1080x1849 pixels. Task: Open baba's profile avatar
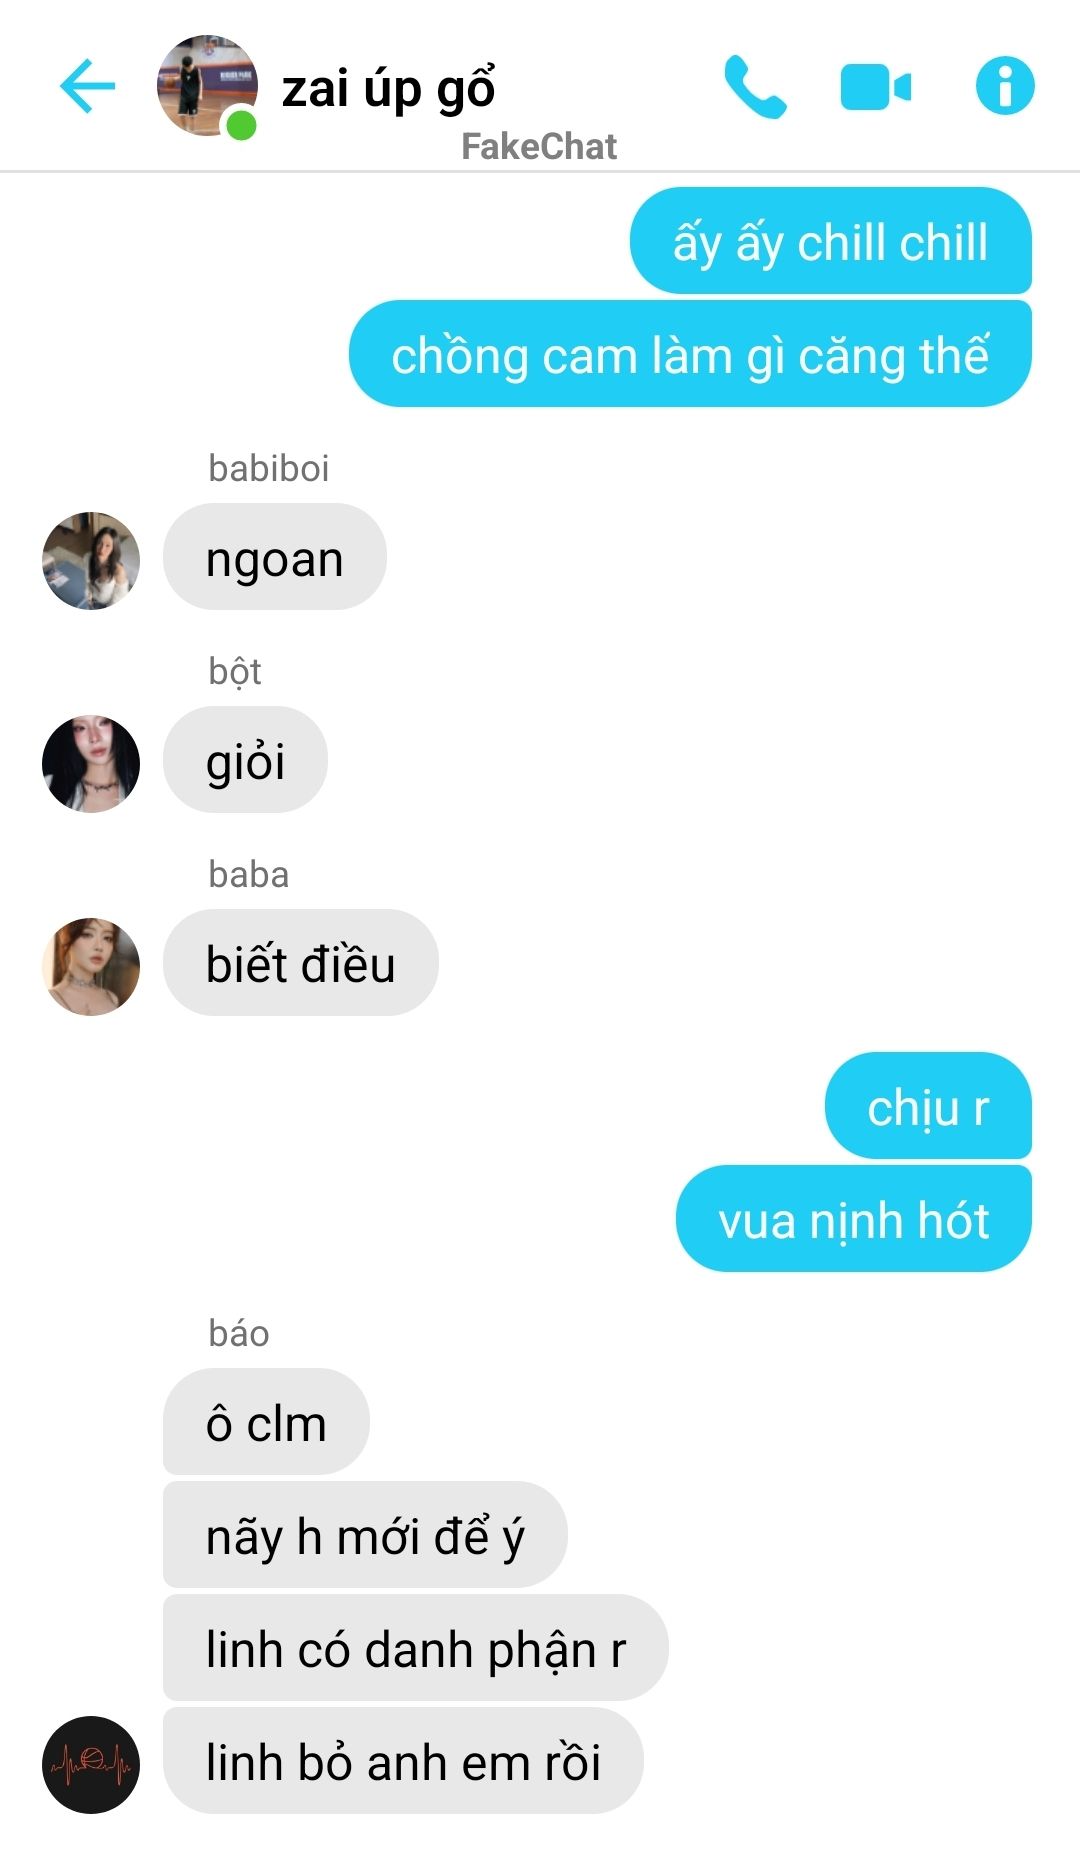point(91,966)
